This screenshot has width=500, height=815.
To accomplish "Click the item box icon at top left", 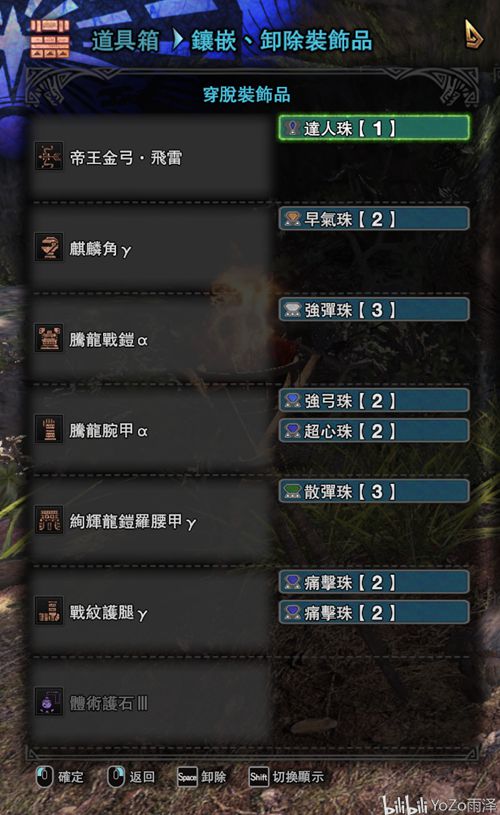I will coord(49,39).
